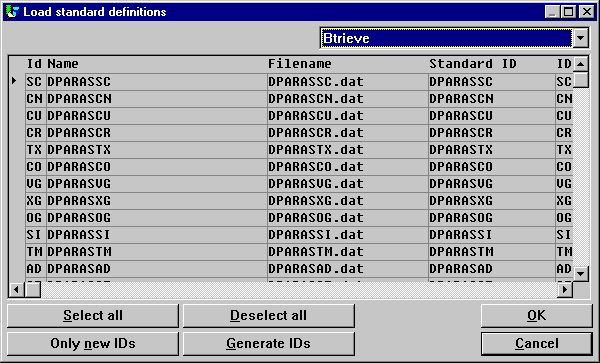This screenshot has height=363, width=600.
Task: Click the CN cell in Id column
Action: click(x=36, y=99)
